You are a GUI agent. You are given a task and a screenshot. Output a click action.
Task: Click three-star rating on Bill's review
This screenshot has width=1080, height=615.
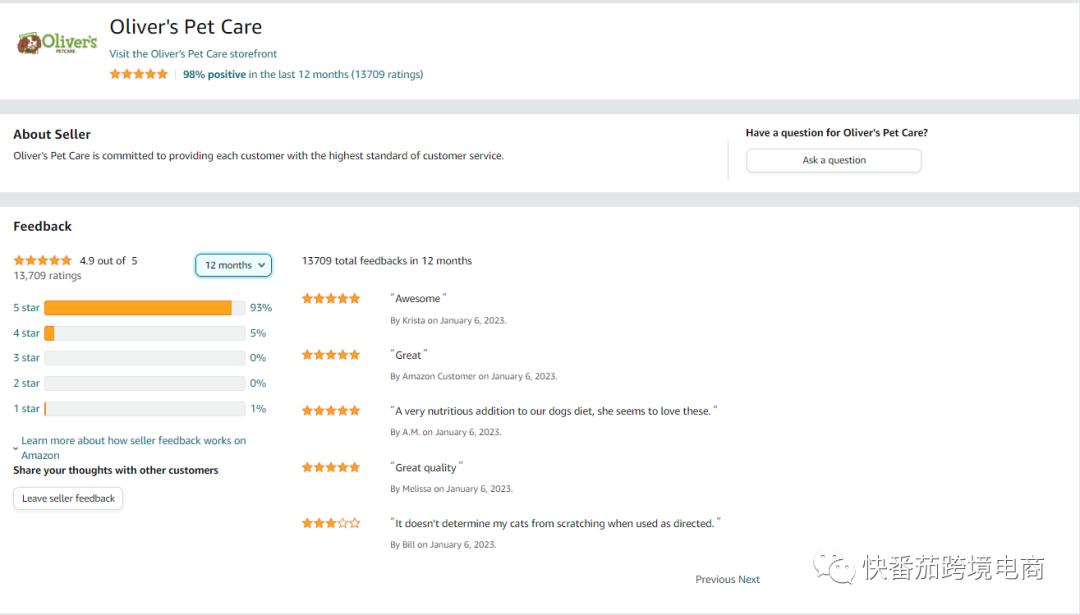coord(331,523)
